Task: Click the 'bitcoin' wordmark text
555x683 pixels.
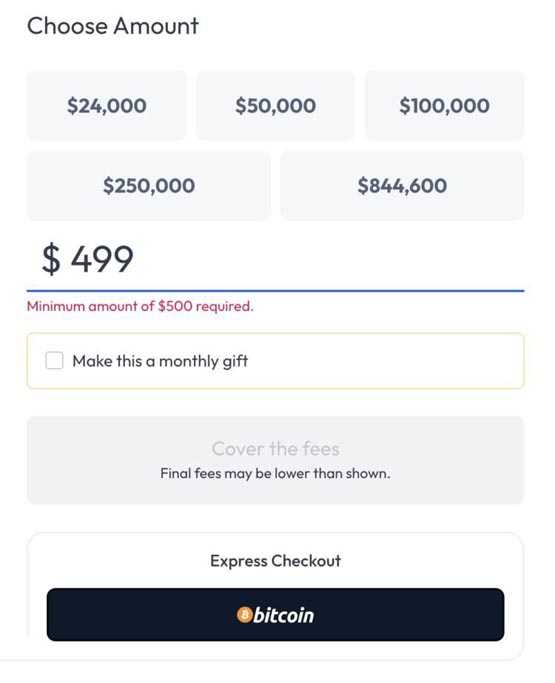Action: [x=284, y=615]
